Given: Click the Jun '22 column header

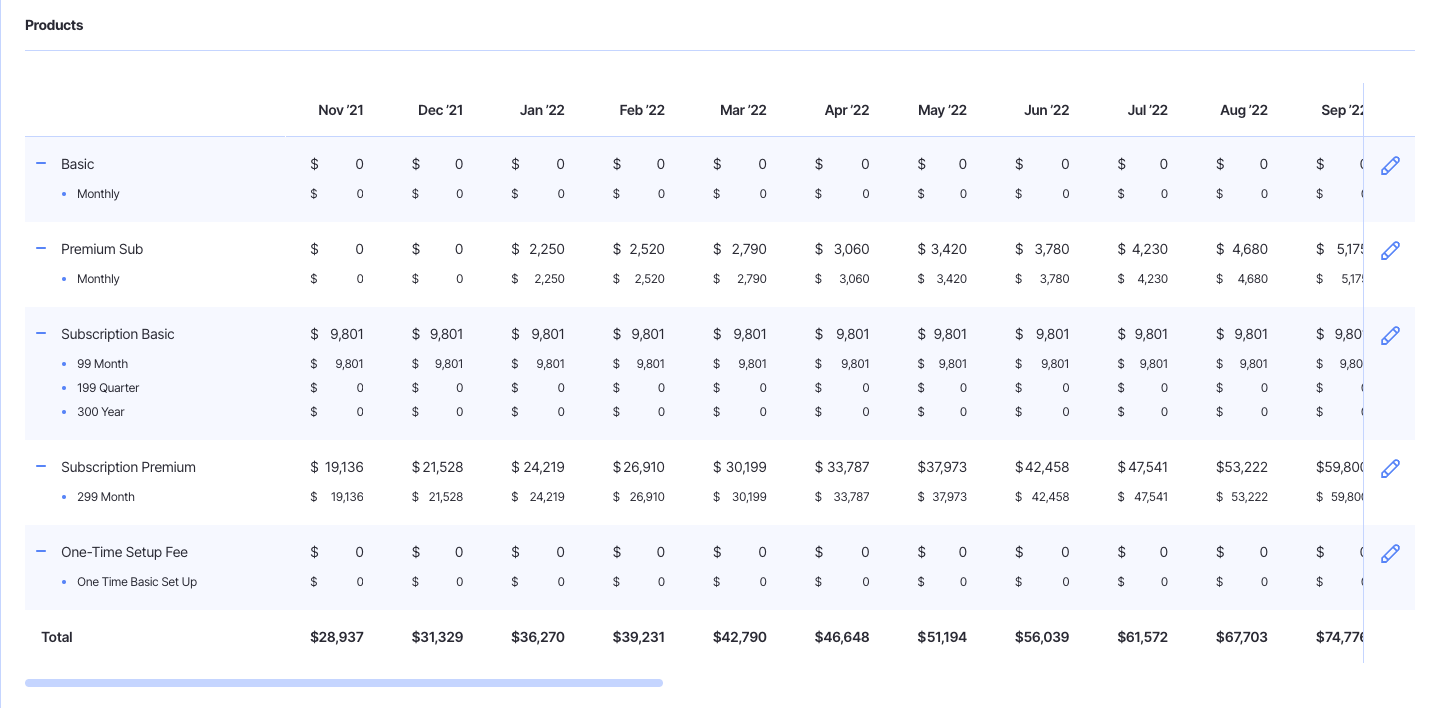Looking at the screenshot, I should (x=1046, y=111).
